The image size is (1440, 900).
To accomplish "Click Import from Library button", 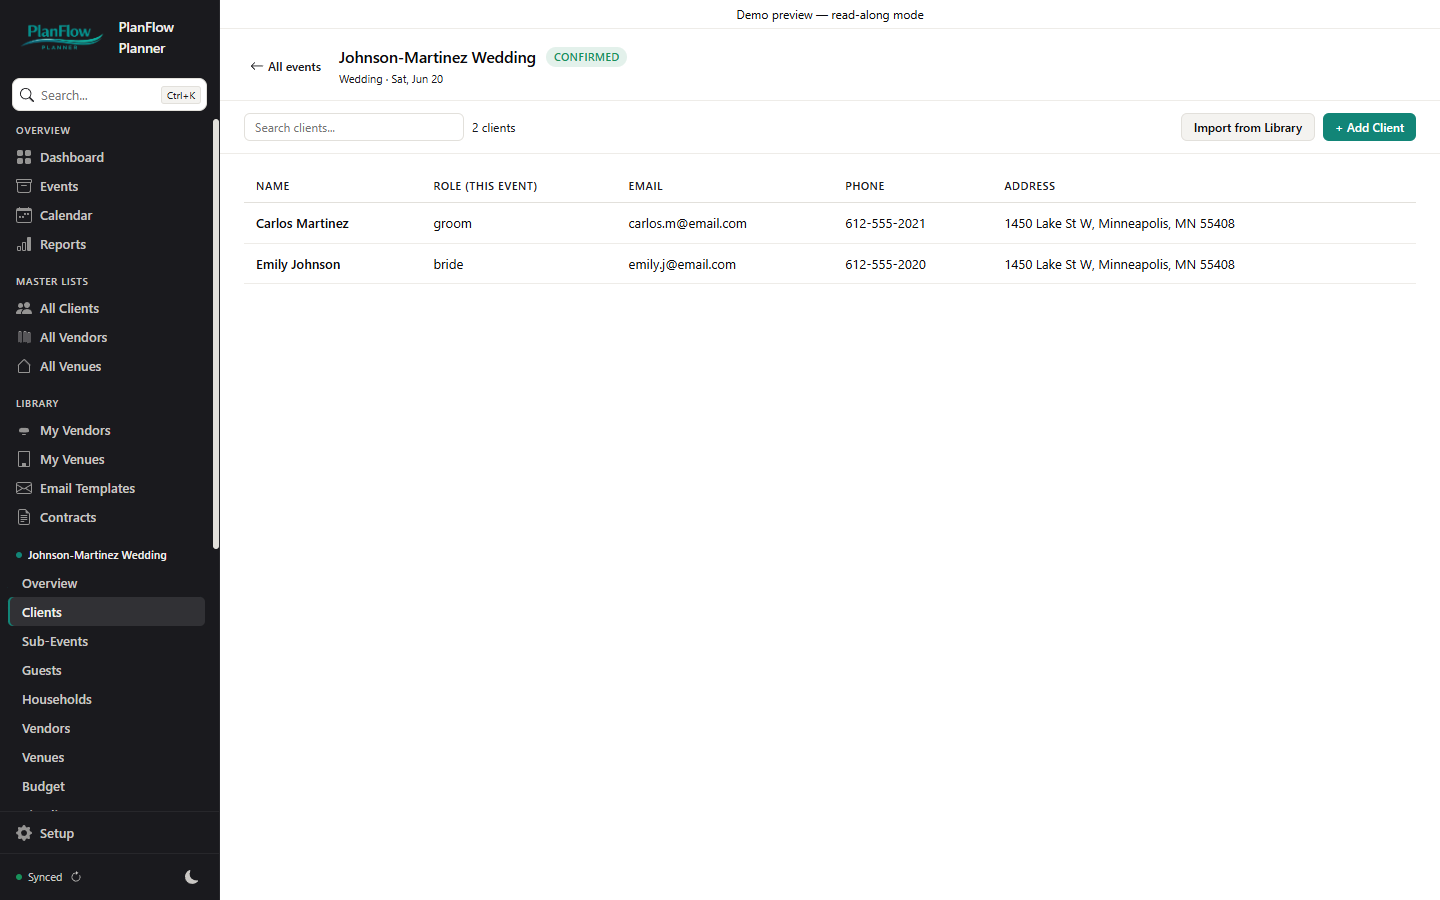I will (x=1247, y=127).
